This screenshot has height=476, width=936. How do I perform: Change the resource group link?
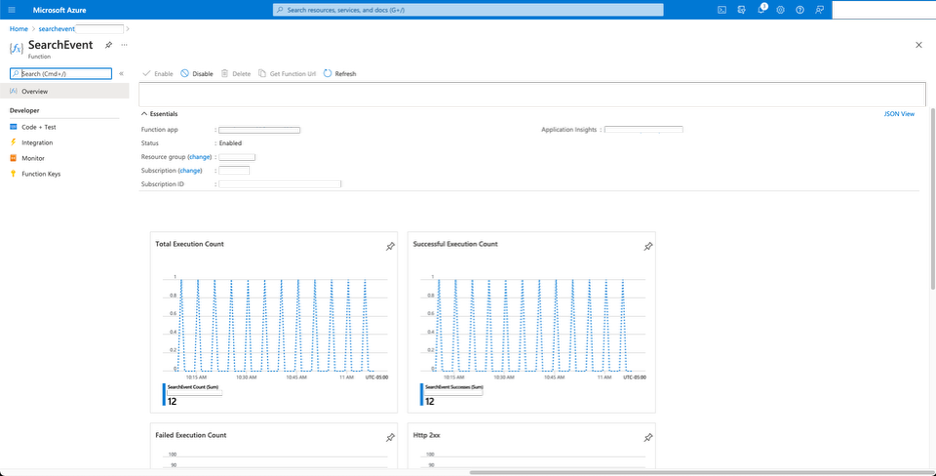click(199, 157)
